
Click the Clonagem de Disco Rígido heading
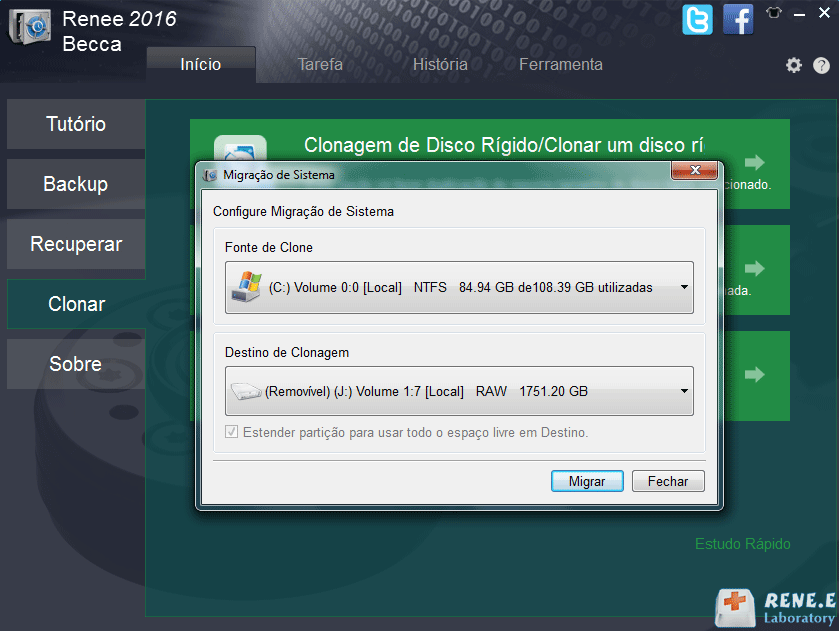504,145
